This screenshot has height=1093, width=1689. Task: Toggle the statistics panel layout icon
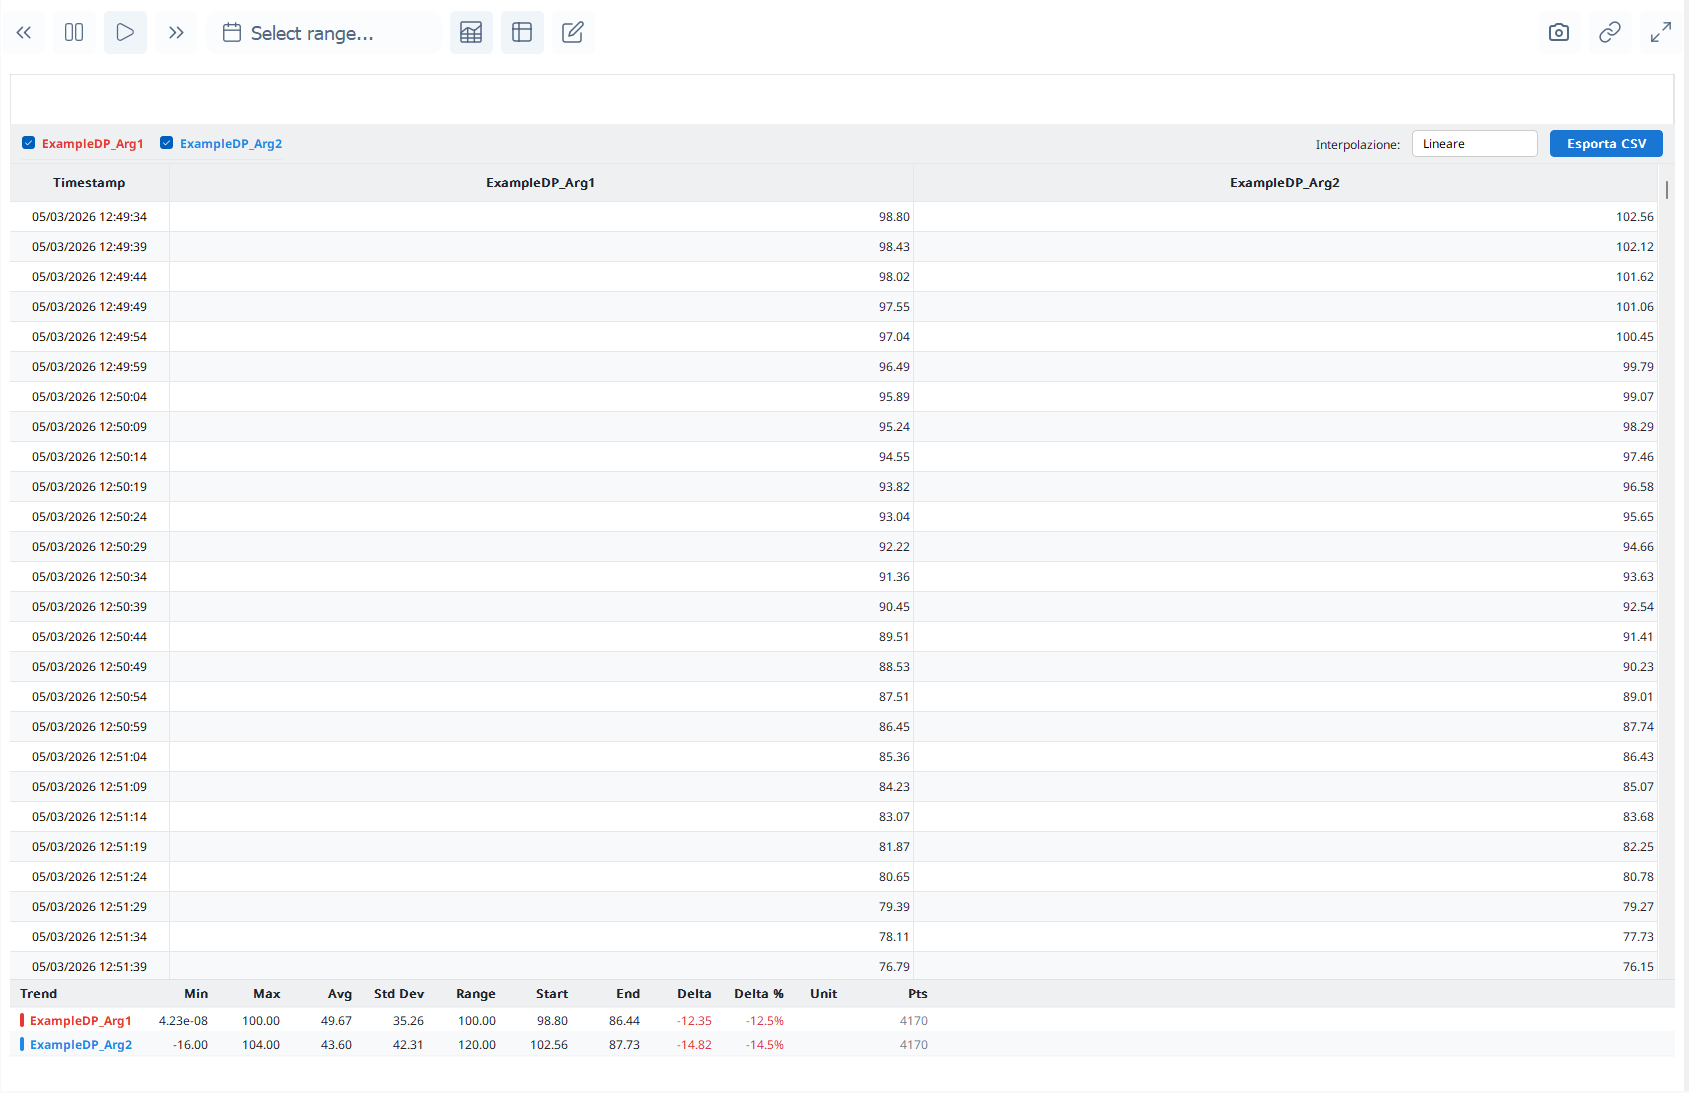[x=522, y=33]
